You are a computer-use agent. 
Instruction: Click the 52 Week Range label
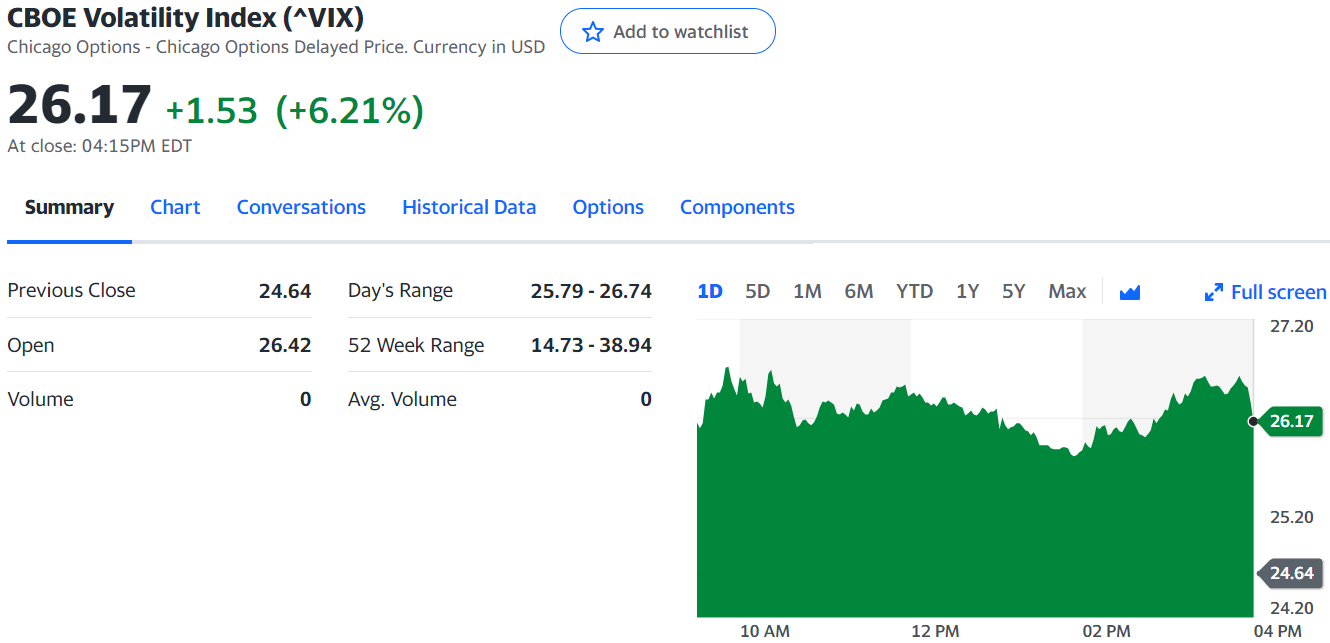[x=416, y=345]
